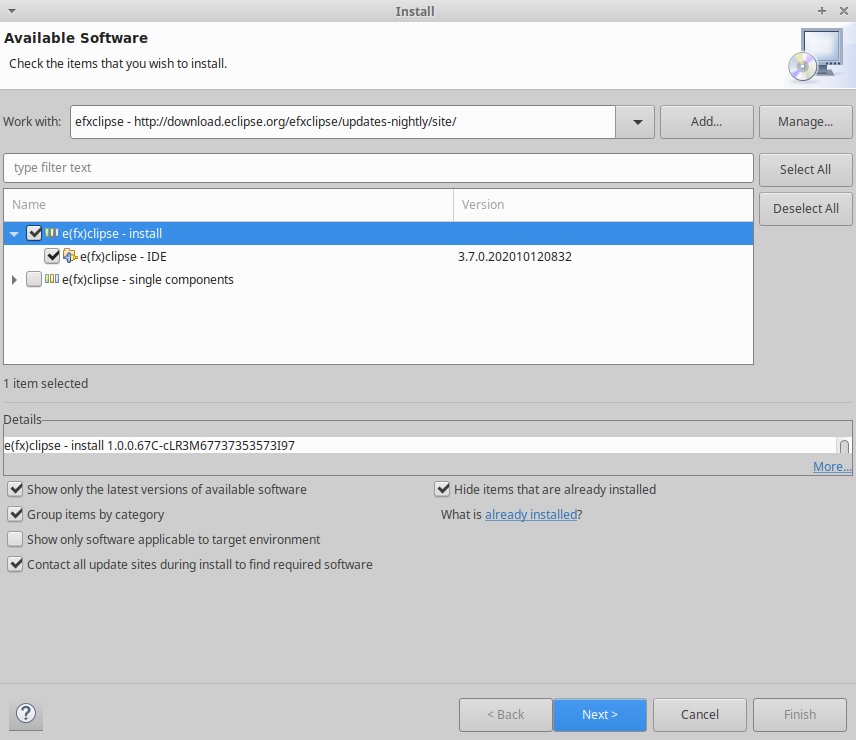The height and width of the screenshot is (740, 856).
Task: Open the already installed link
Action: [530, 514]
